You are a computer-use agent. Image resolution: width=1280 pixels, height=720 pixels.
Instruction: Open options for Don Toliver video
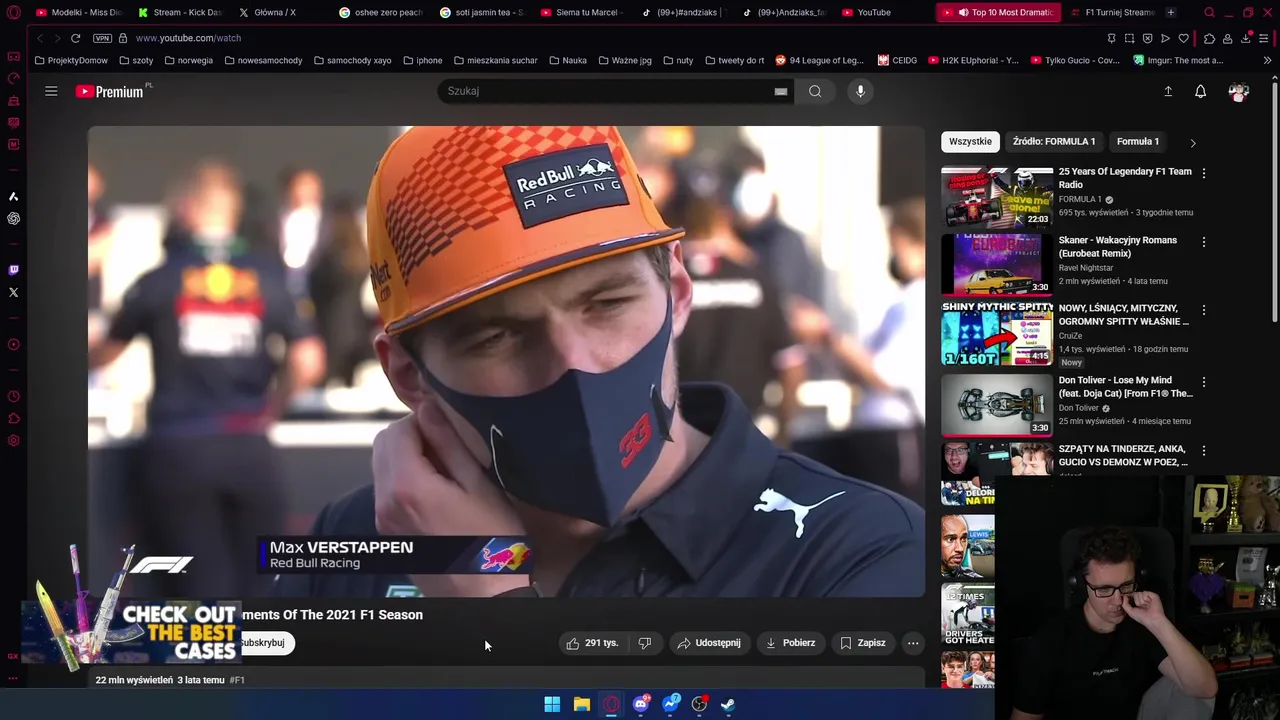pyautogui.click(x=1204, y=382)
